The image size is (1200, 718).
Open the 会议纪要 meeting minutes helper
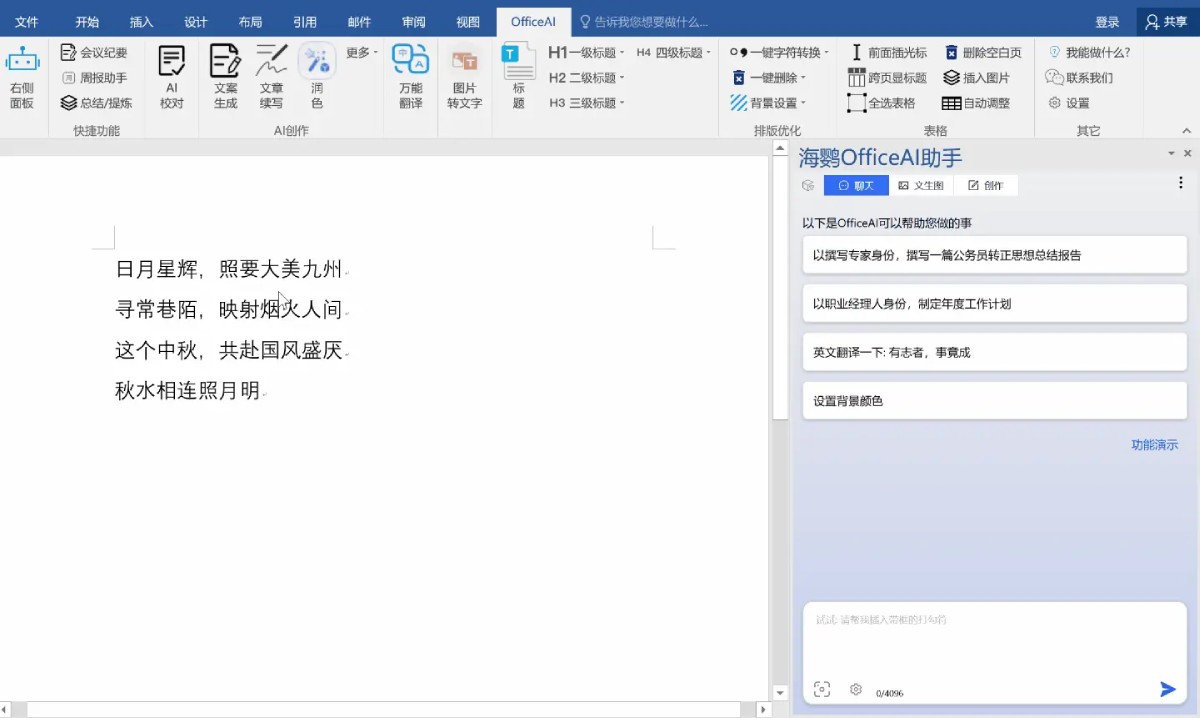95,52
